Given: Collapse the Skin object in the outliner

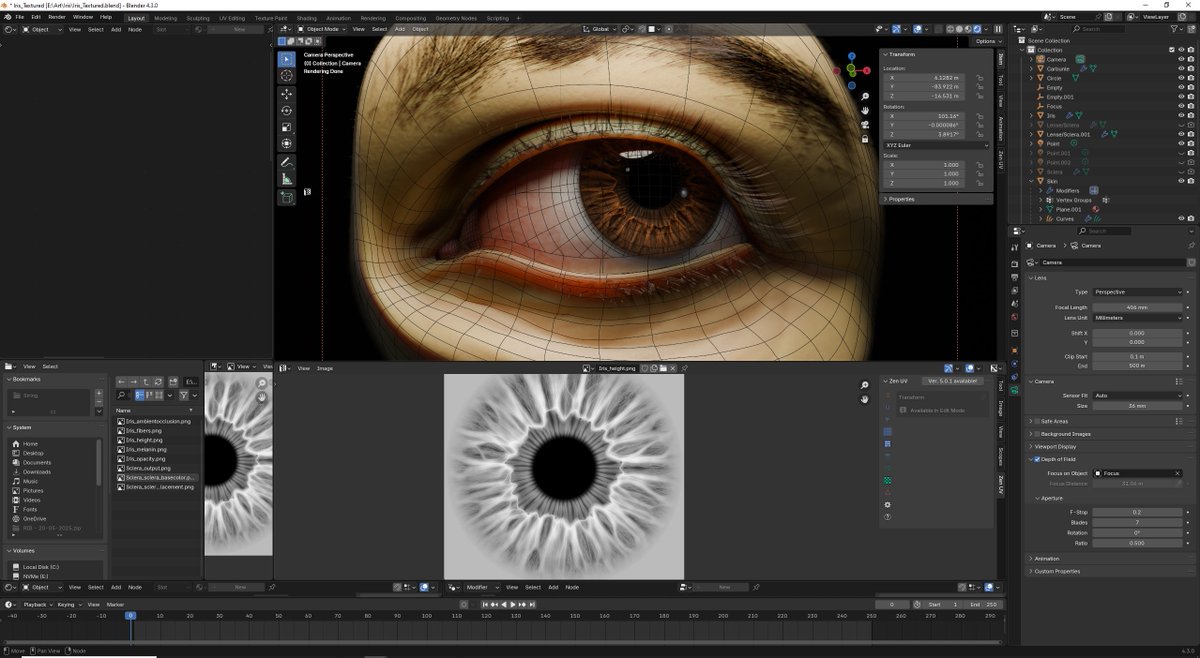Looking at the screenshot, I should pos(1030,182).
